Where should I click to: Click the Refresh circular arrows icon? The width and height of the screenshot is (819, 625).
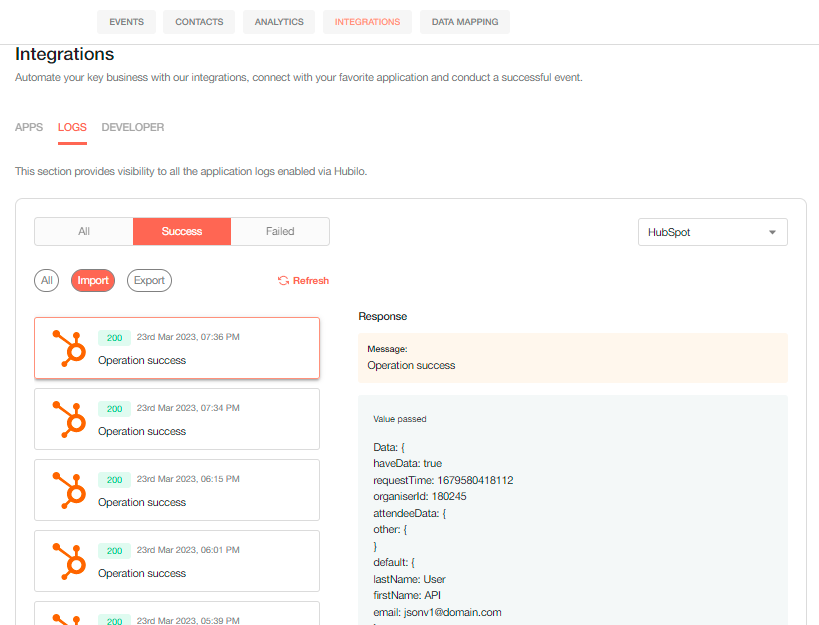click(283, 281)
